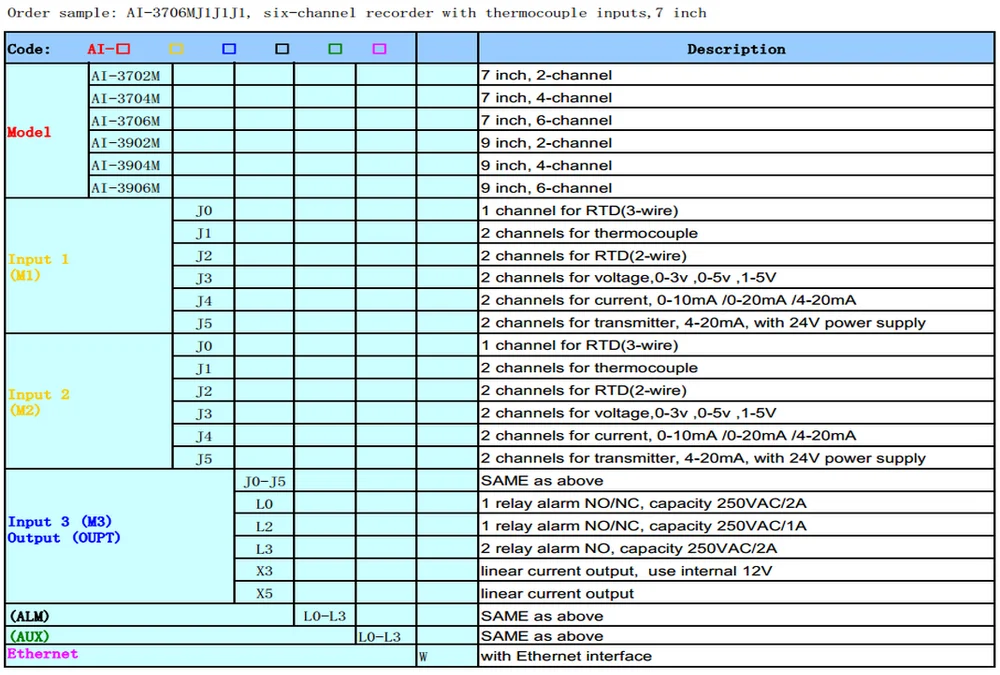Click description '7 inch, 6-channel'

pos(547,121)
